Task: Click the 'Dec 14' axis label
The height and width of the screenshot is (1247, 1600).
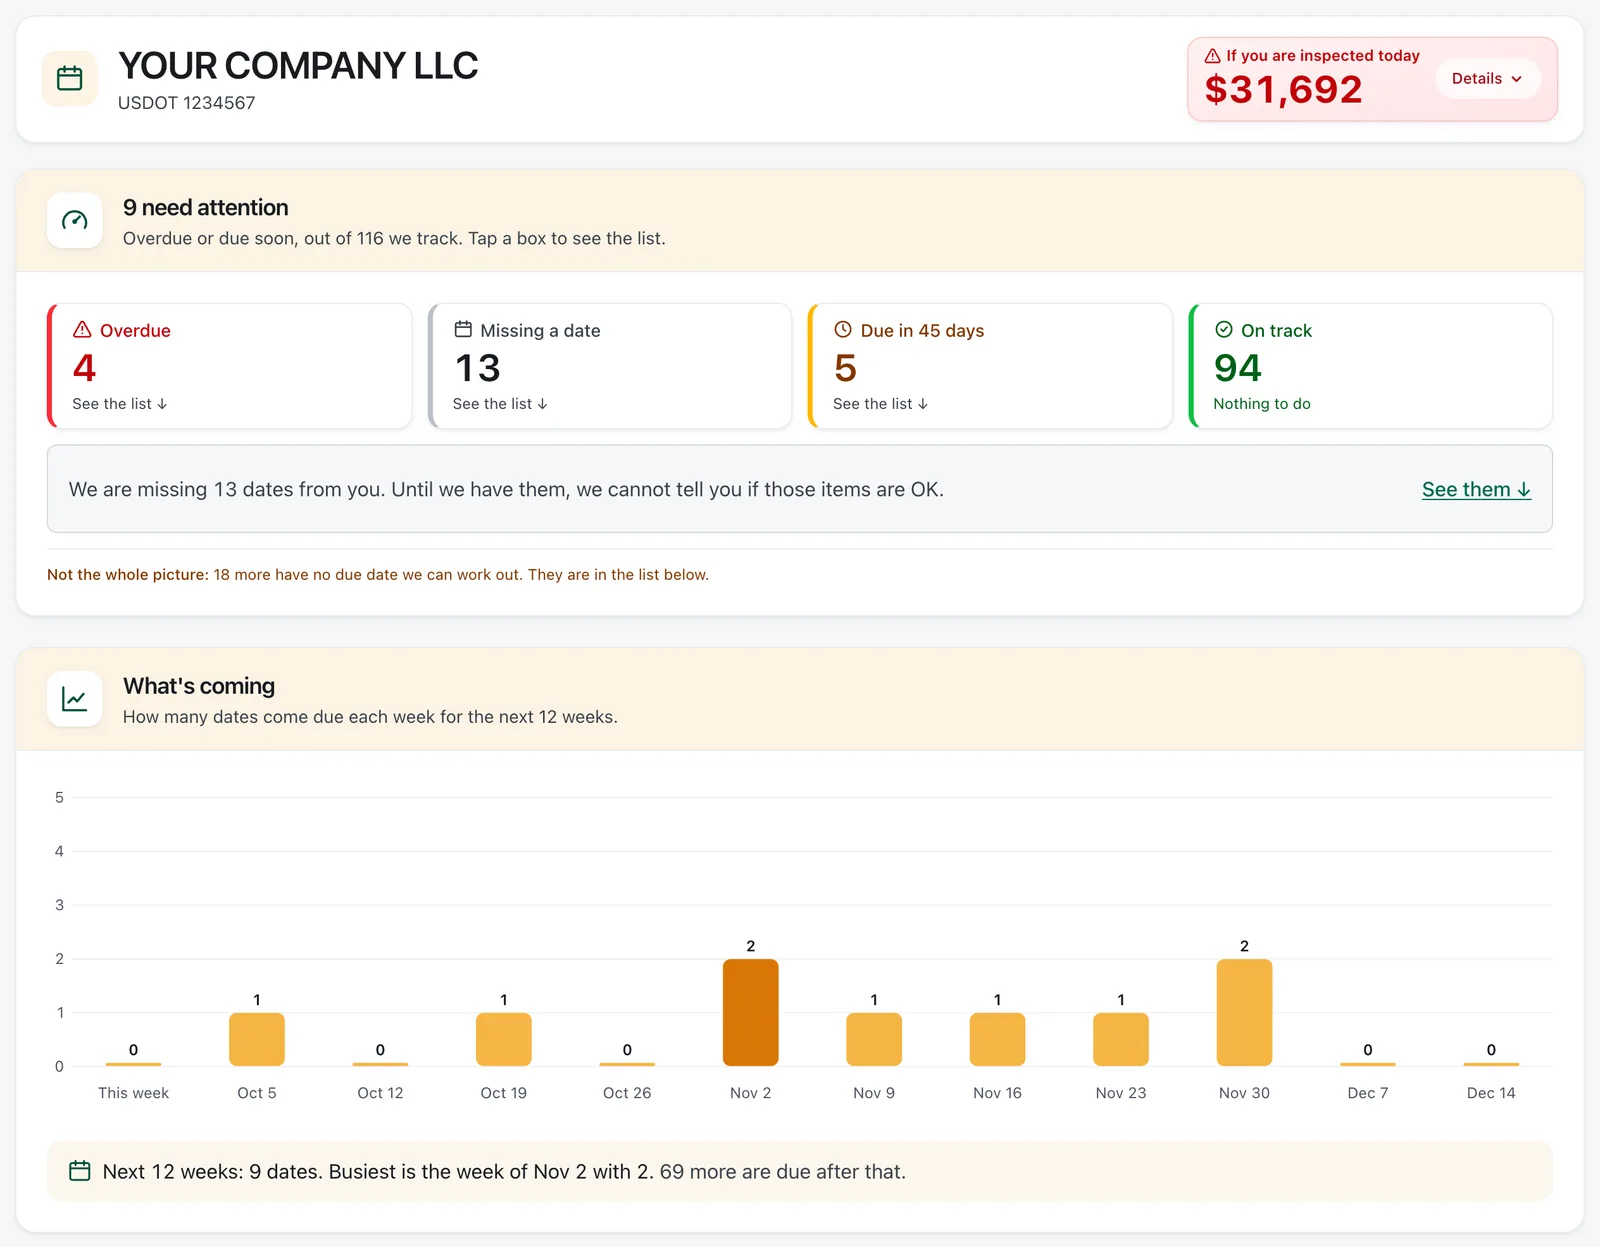Action: pos(1491,1093)
